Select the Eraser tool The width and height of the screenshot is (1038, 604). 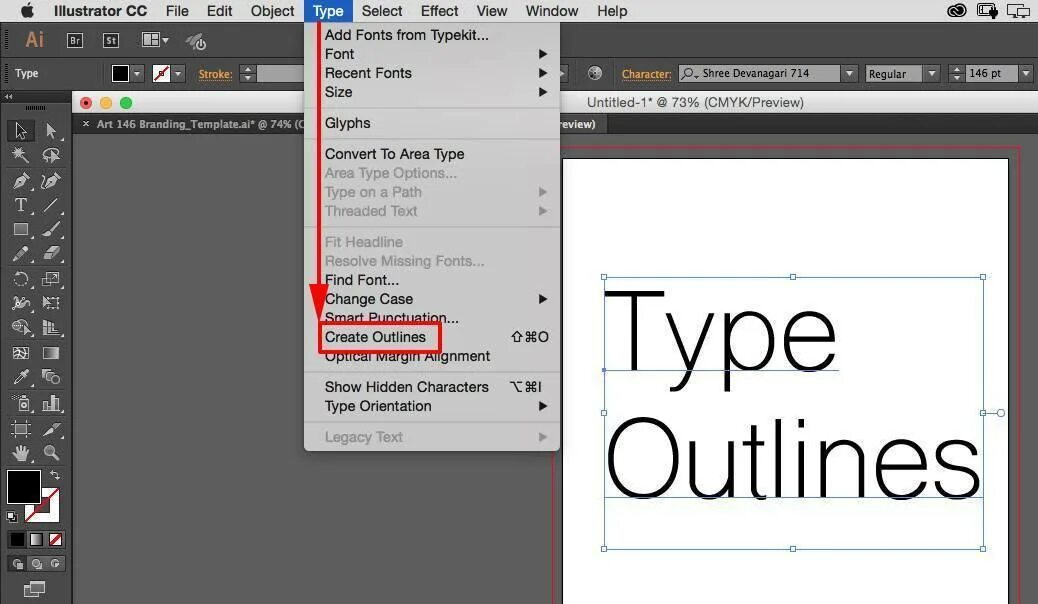point(51,254)
